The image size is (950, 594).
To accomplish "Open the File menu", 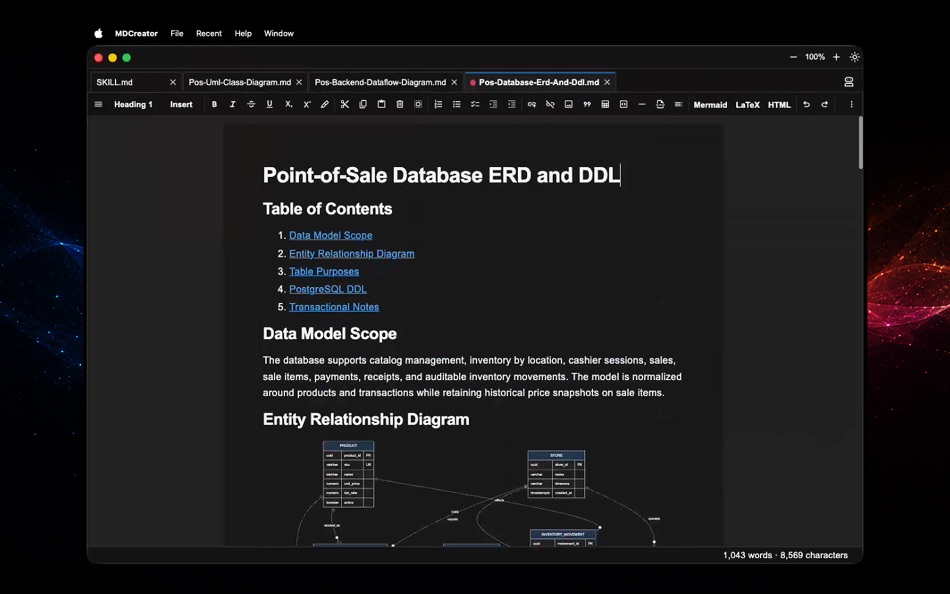I will [177, 33].
